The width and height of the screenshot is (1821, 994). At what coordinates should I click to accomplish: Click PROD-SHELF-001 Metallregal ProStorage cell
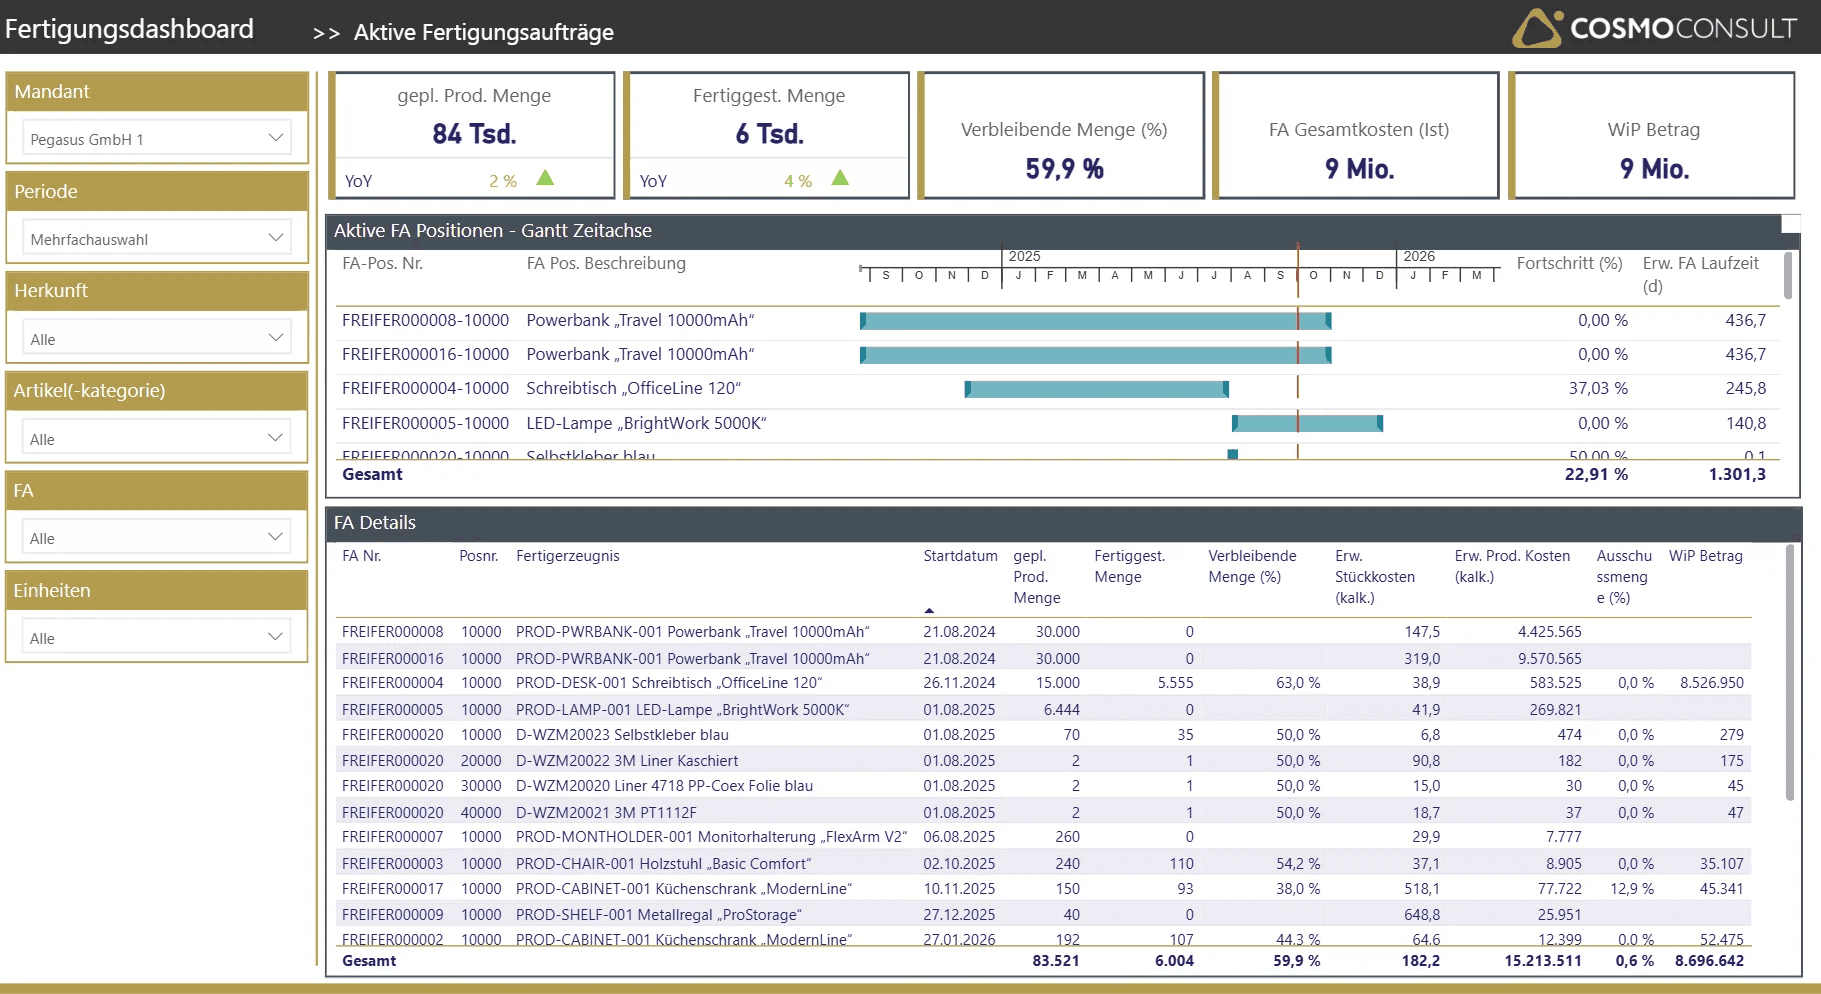pos(659,915)
